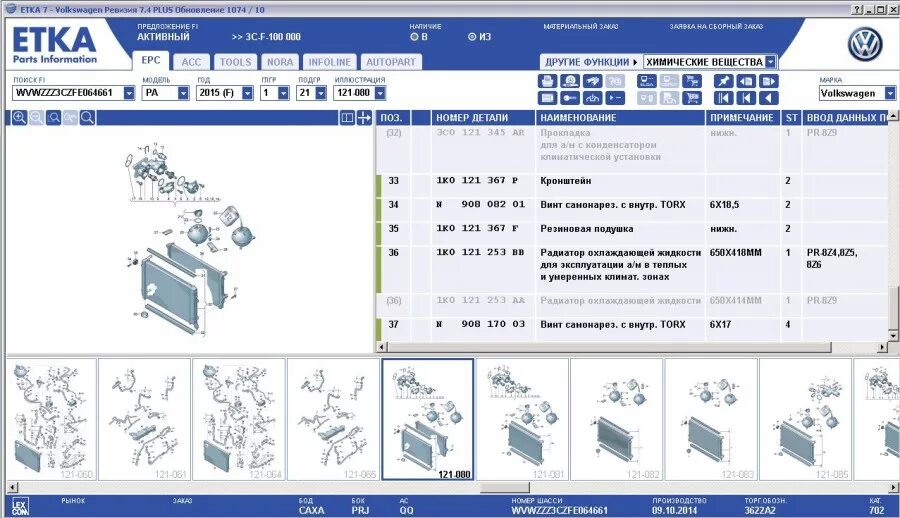The width and height of the screenshot is (900, 518).
Task: Toggle the split-view layout icon
Action: point(347,118)
